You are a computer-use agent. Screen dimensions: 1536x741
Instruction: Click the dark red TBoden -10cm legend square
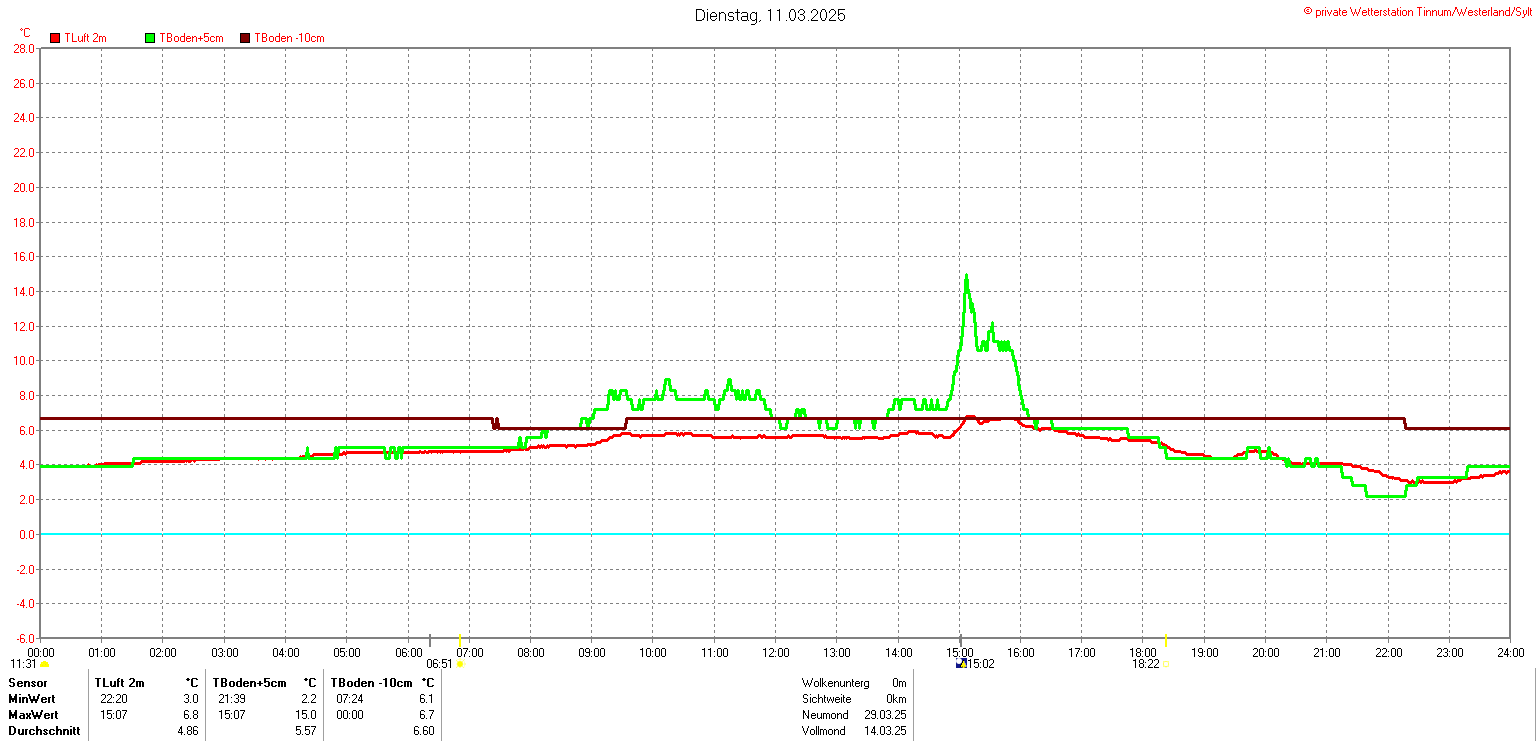(x=245, y=38)
